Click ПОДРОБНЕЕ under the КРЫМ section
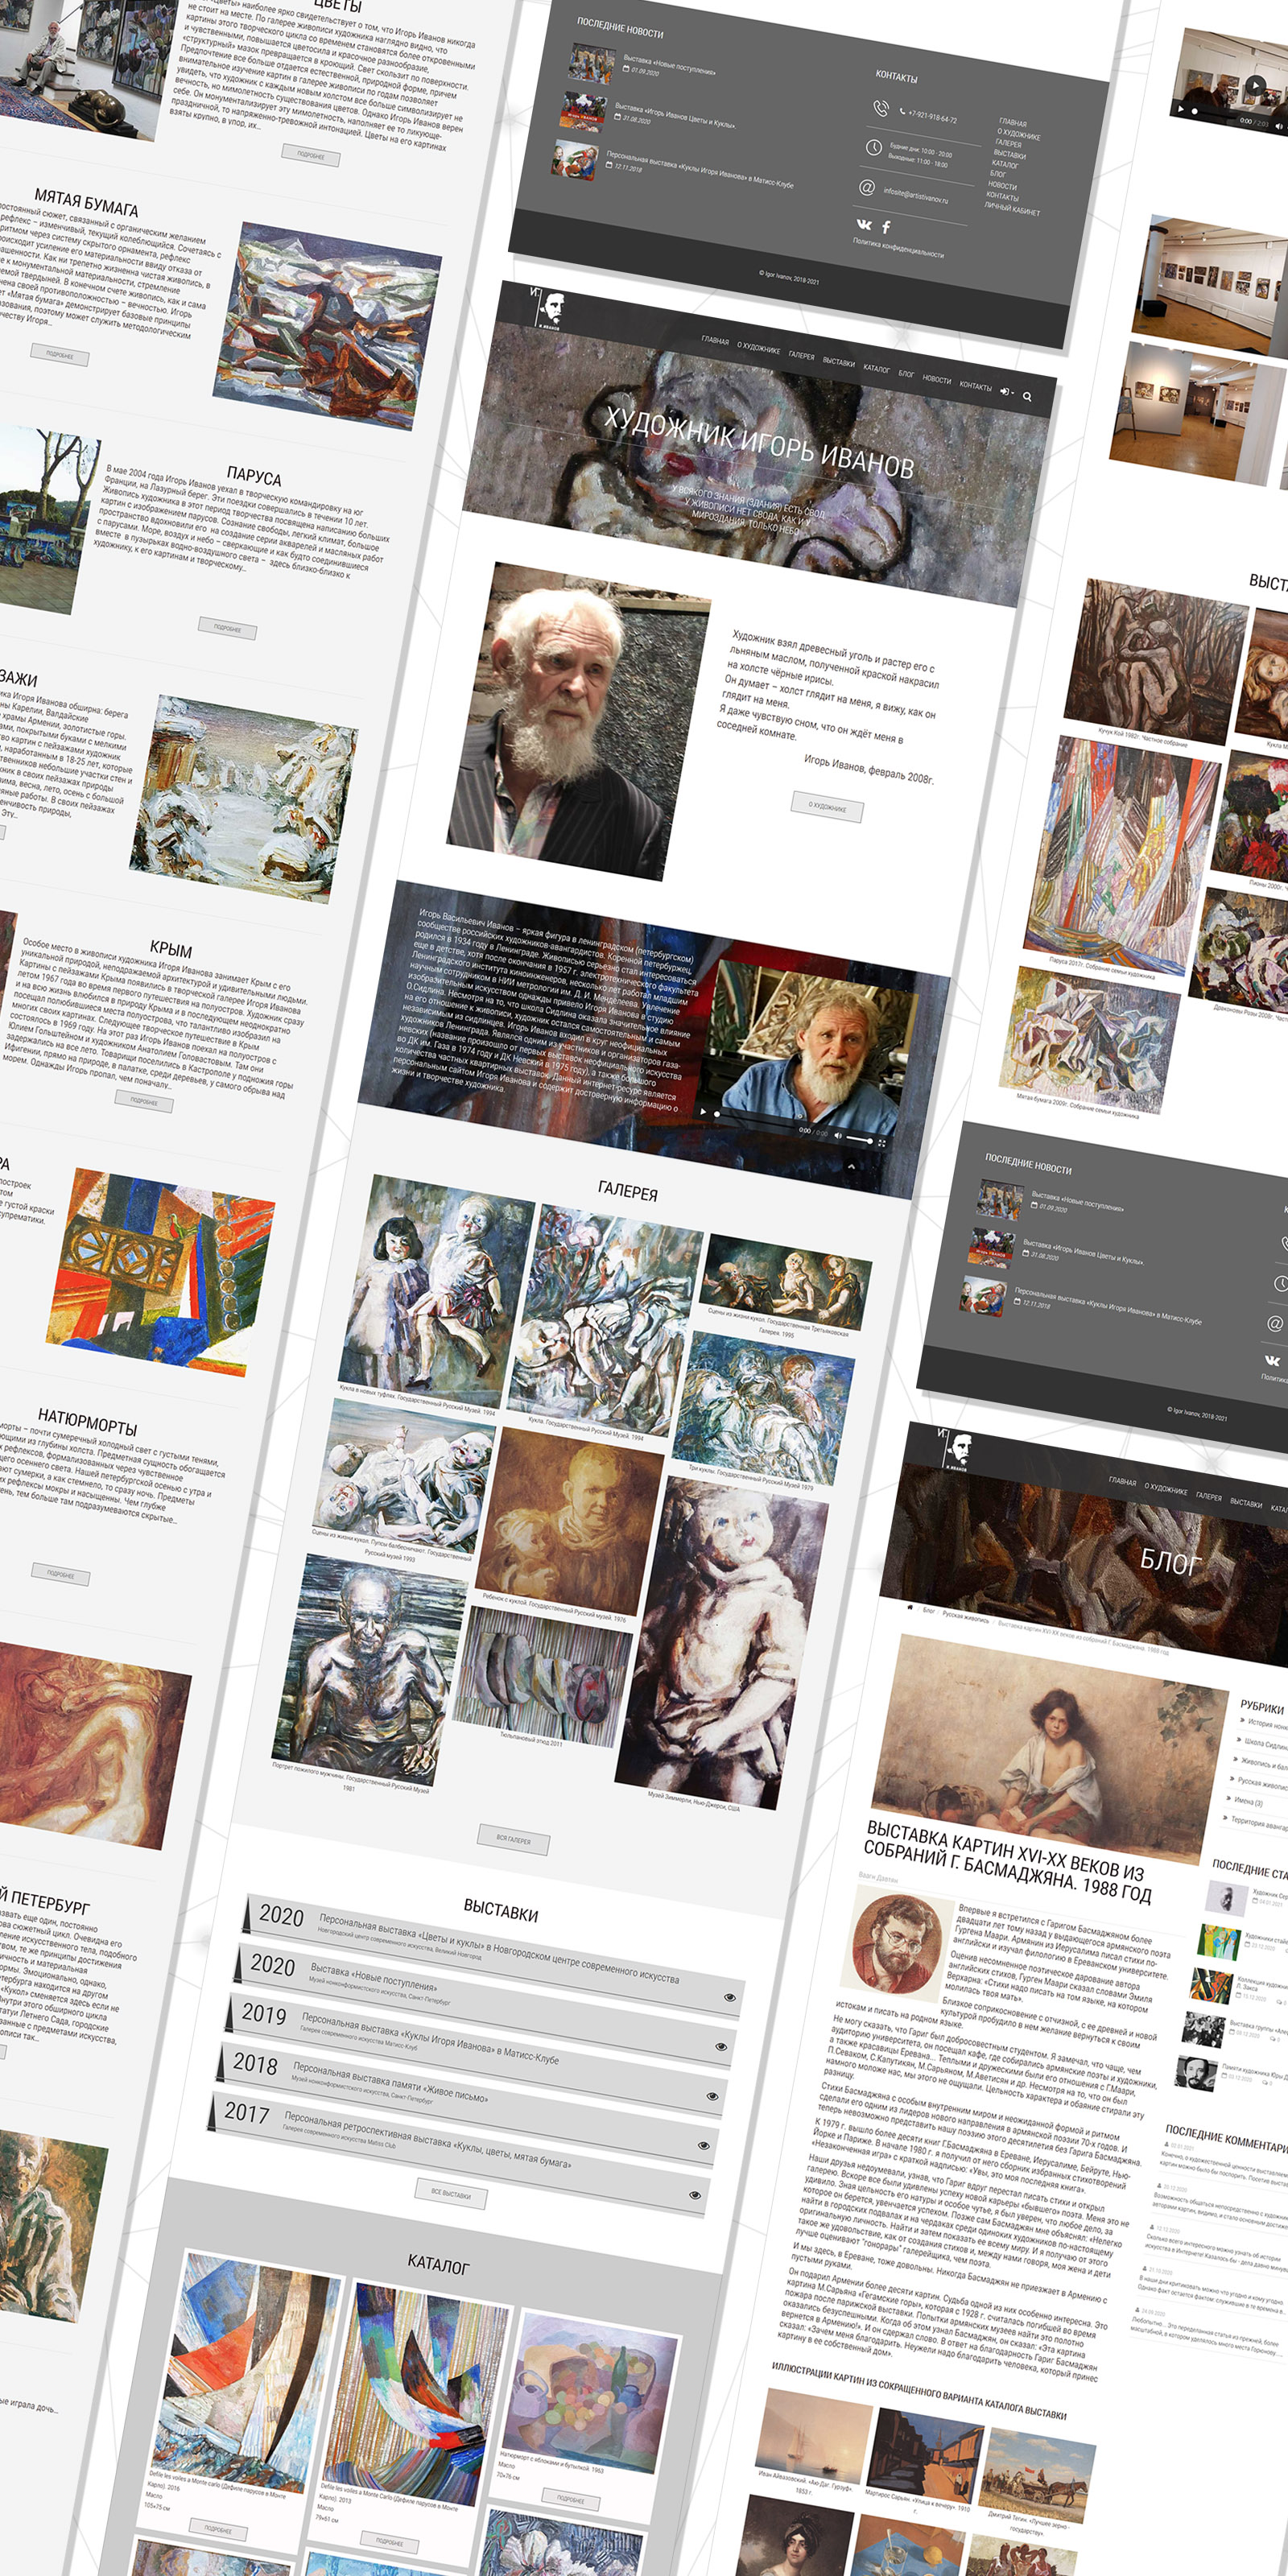The height and width of the screenshot is (2576, 1288). point(144,1101)
